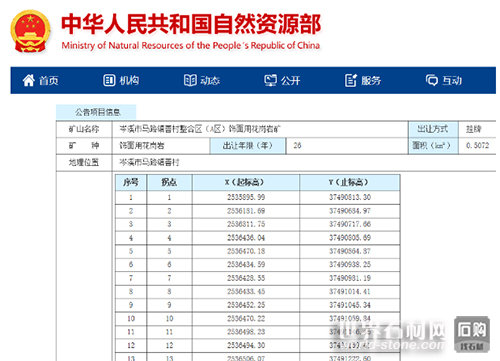Screen dimensions: 500x361
Task: Open the 机构 navigation item
Action: (121, 80)
